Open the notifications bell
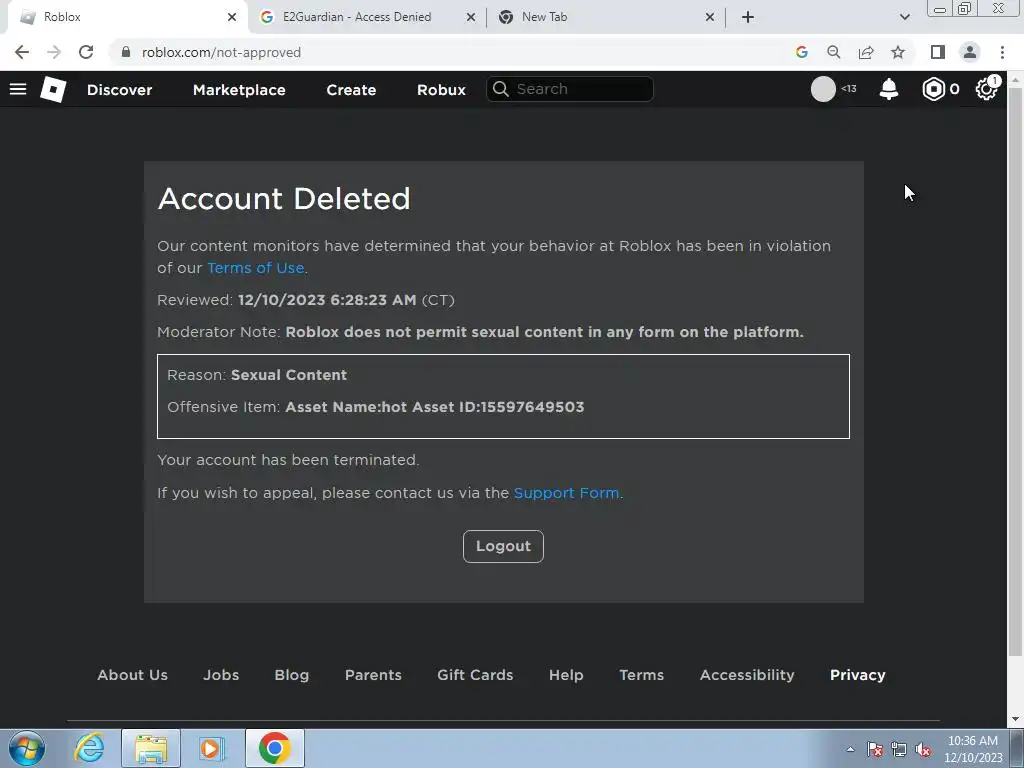Image resolution: width=1024 pixels, height=768 pixels. [888, 89]
